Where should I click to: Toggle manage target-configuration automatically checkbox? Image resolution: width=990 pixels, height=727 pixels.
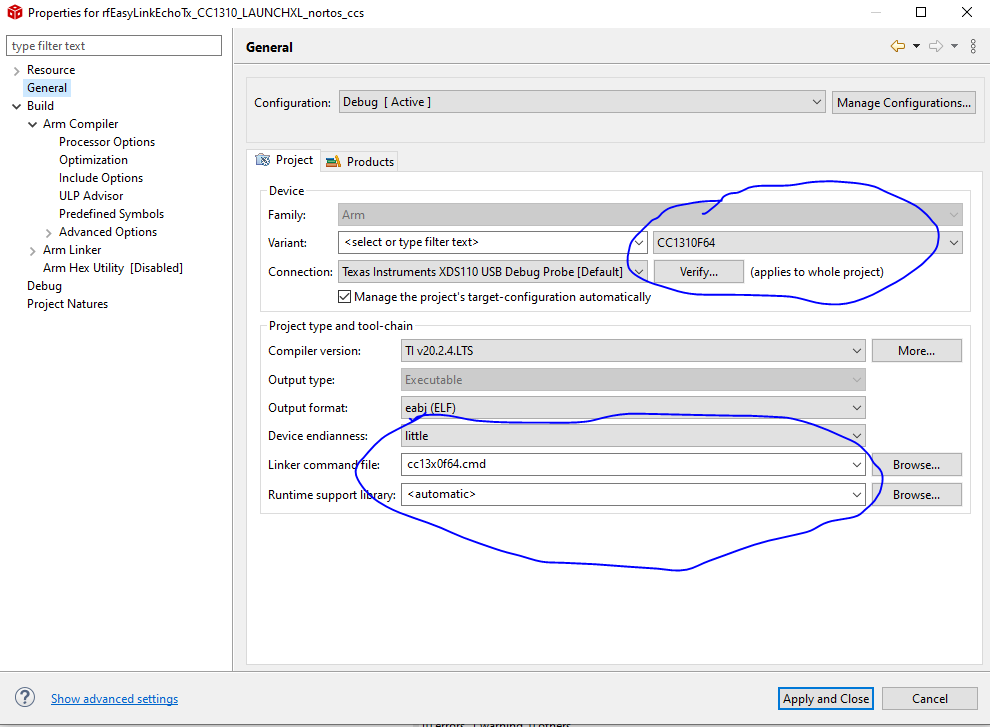(x=344, y=296)
